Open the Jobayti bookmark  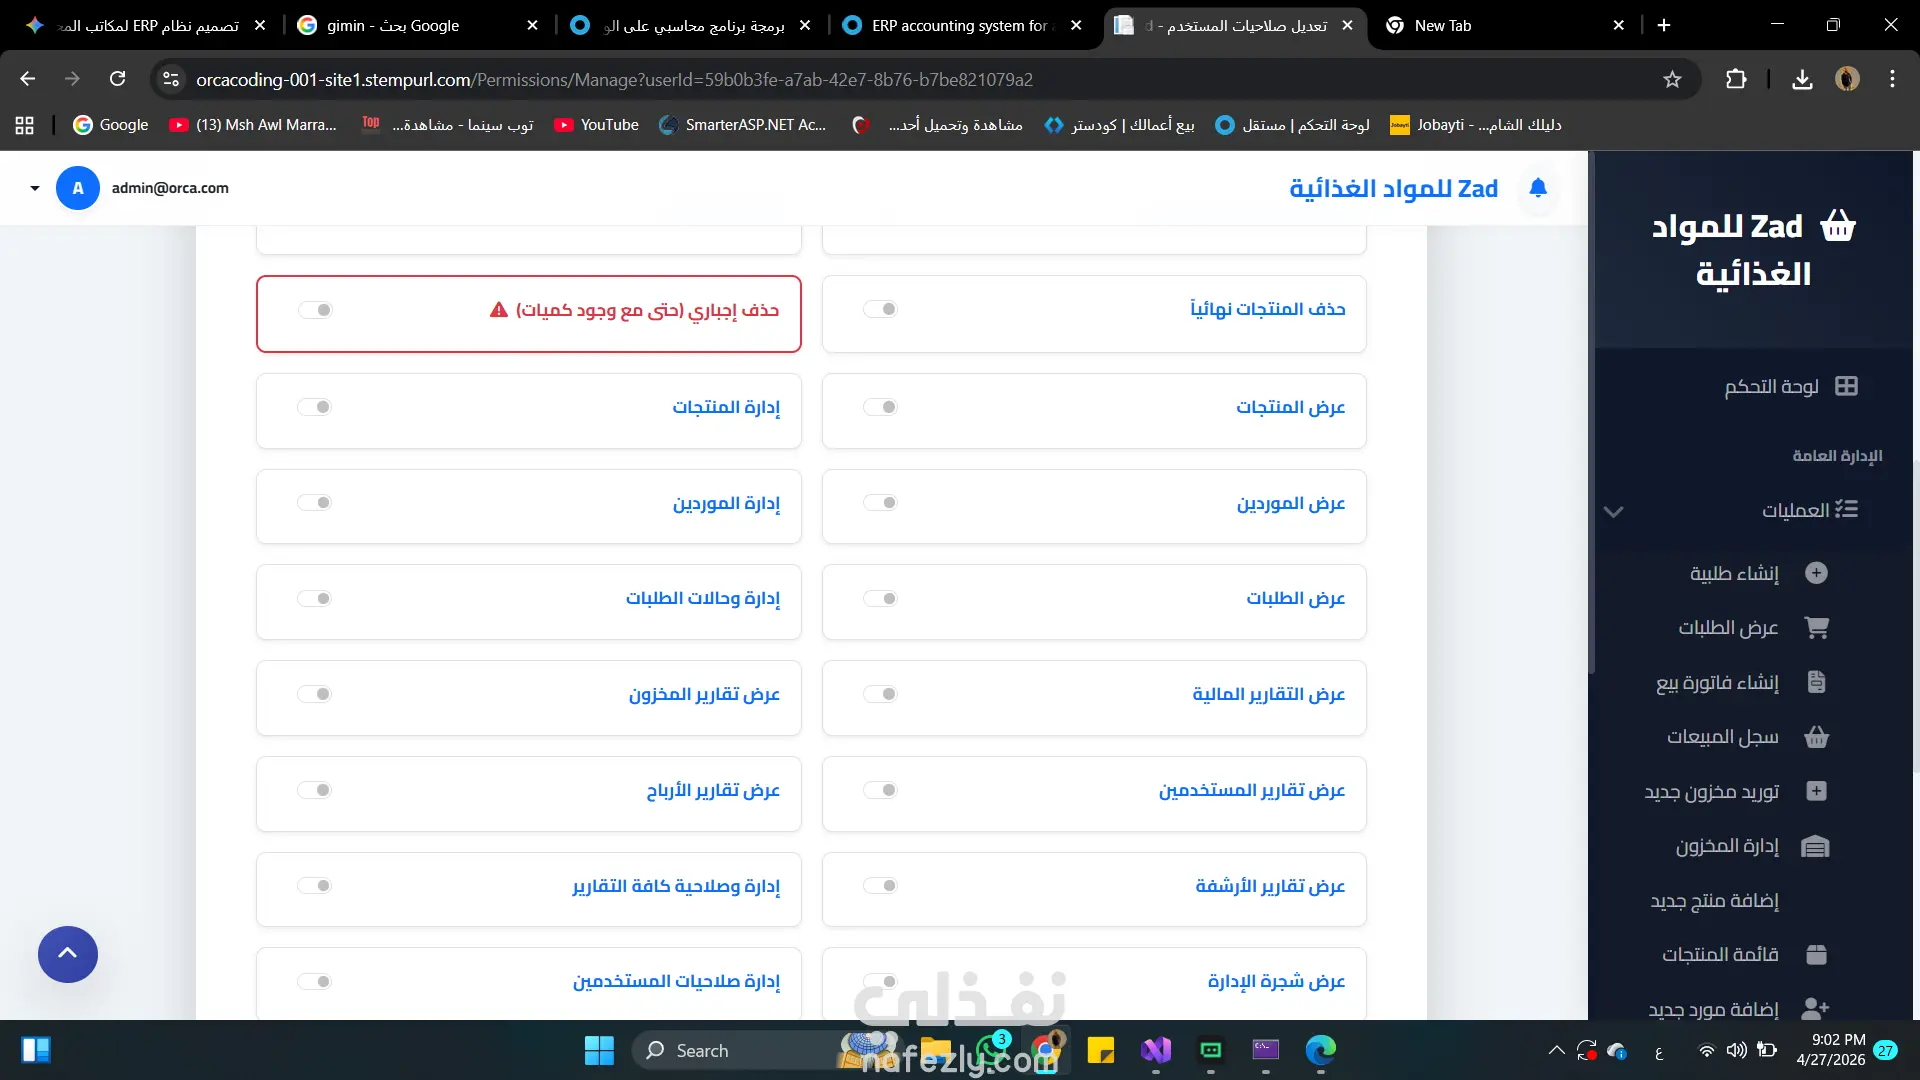[x=1476, y=125]
